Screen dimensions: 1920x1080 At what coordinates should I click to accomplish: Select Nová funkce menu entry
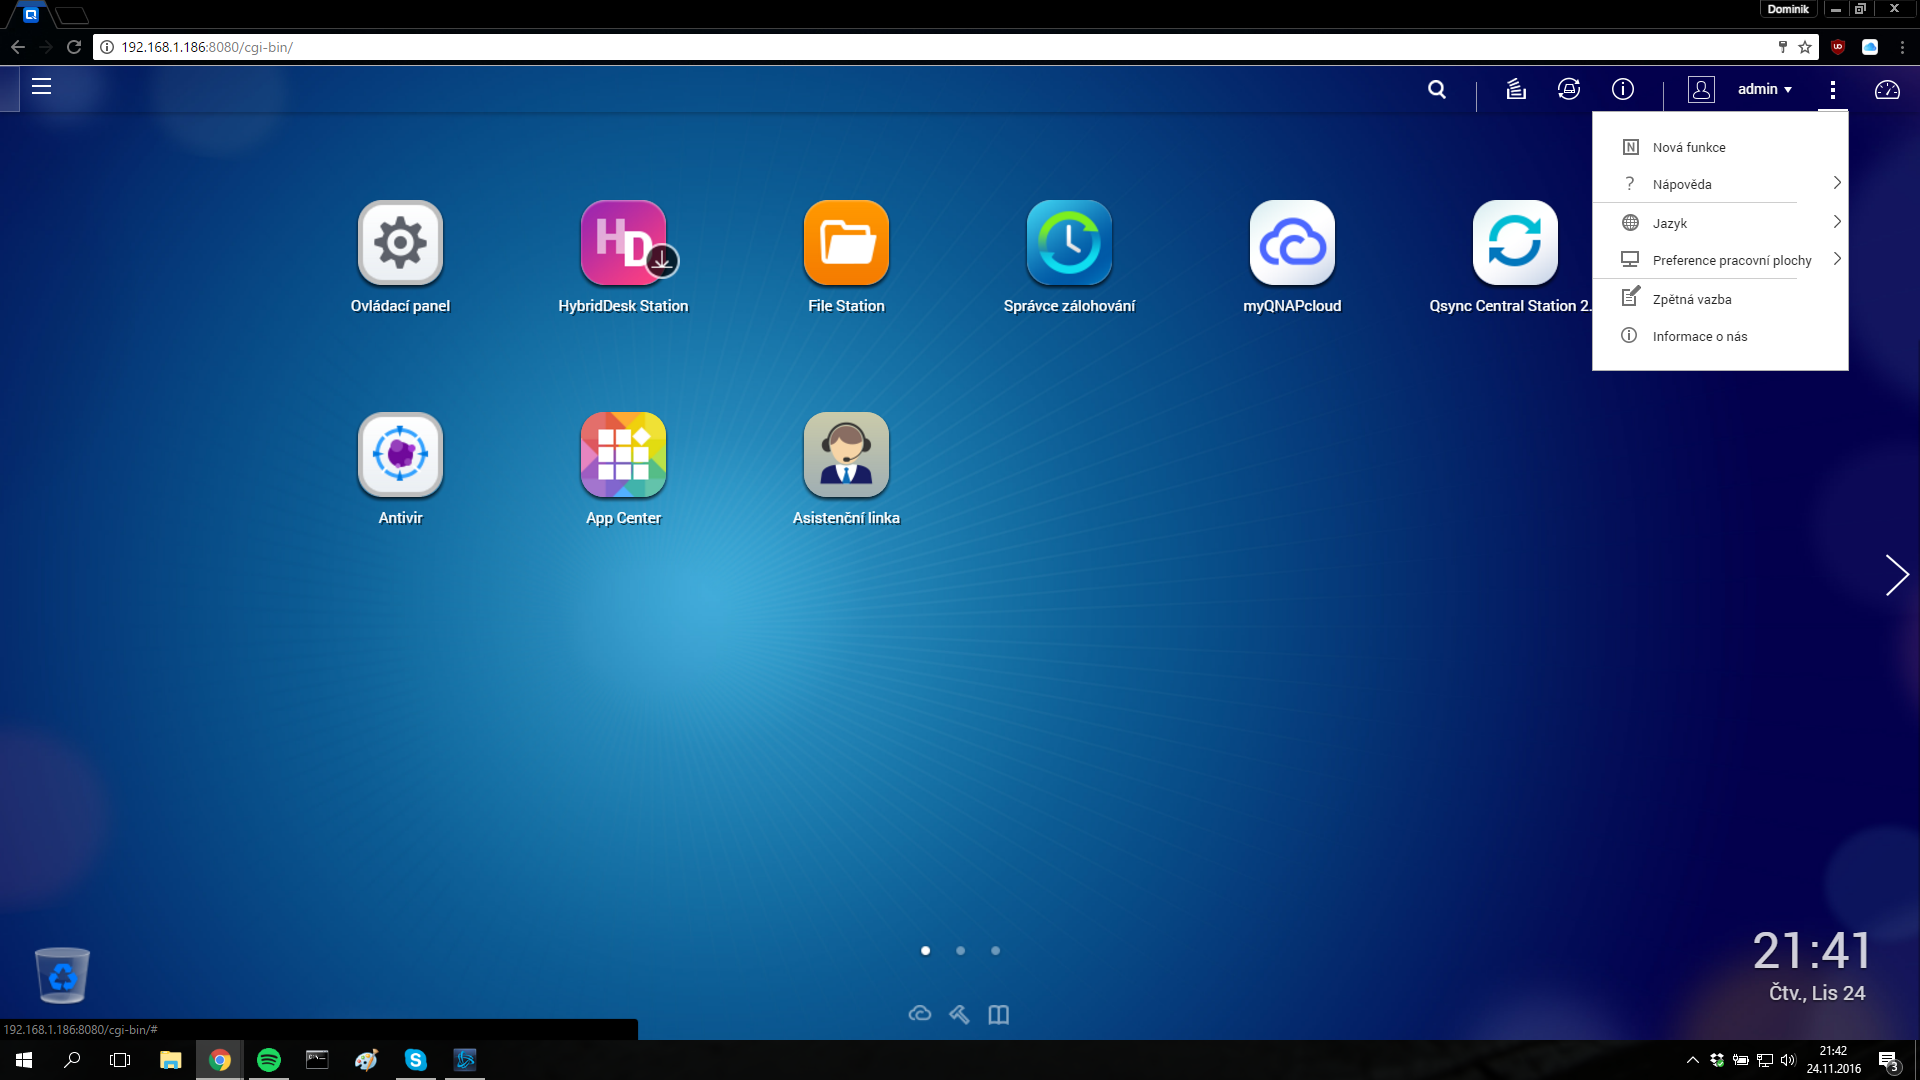point(1689,147)
